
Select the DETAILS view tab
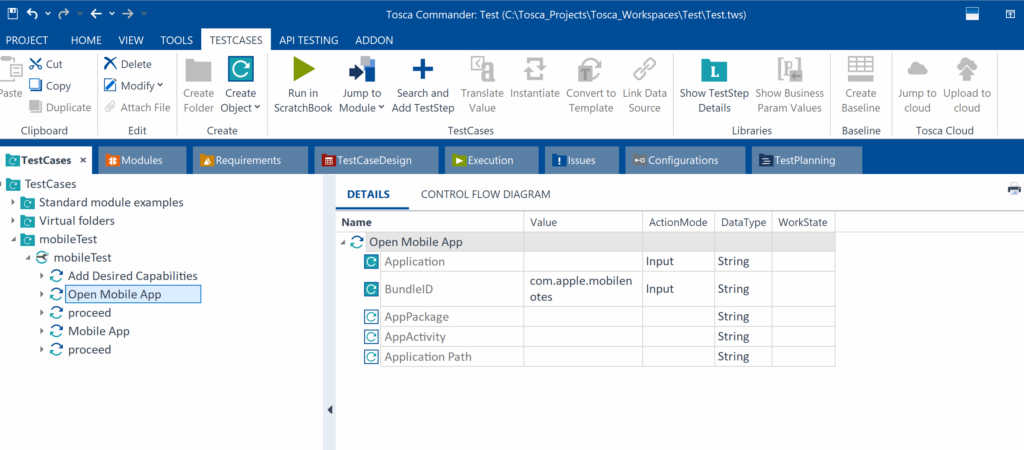click(368, 194)
